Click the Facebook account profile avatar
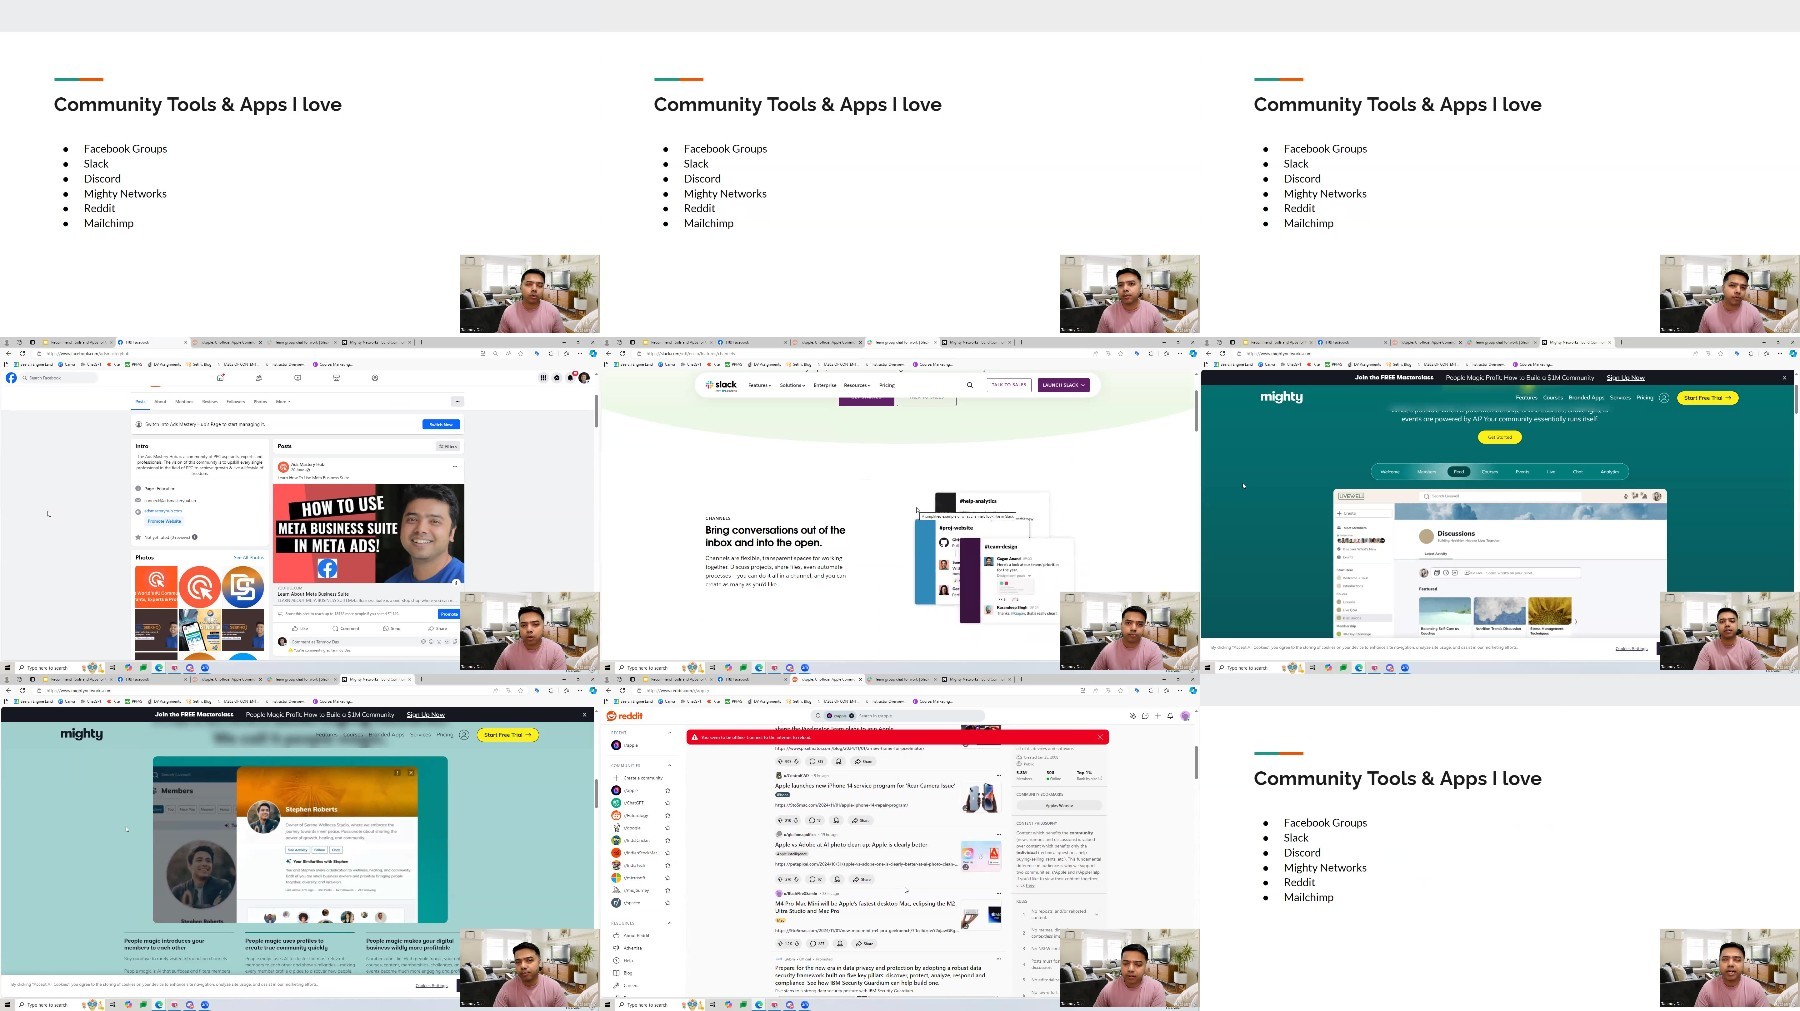 [584, 378]
